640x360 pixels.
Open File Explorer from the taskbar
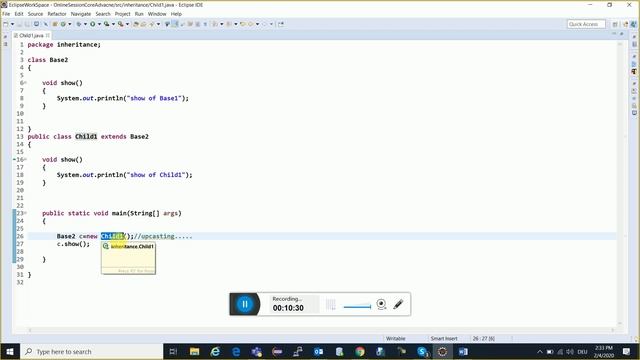194,351
